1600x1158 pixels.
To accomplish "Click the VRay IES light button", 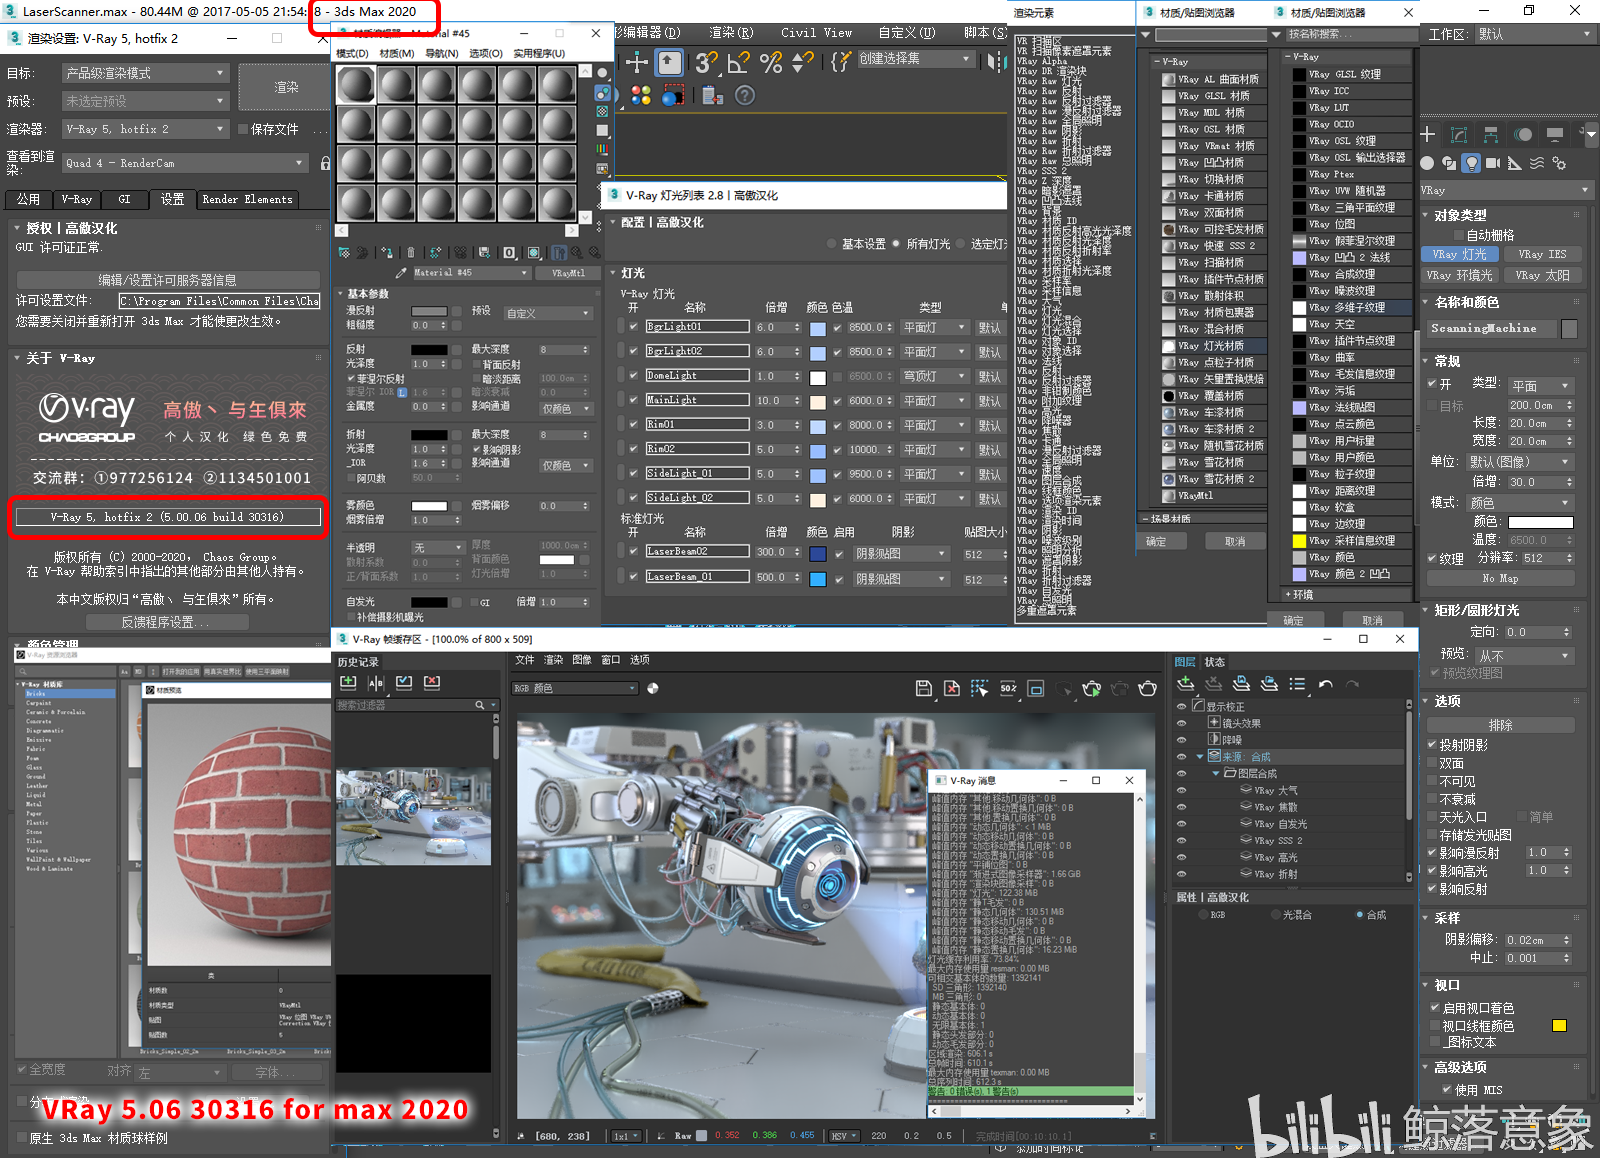I will (x=1542, y=254).
